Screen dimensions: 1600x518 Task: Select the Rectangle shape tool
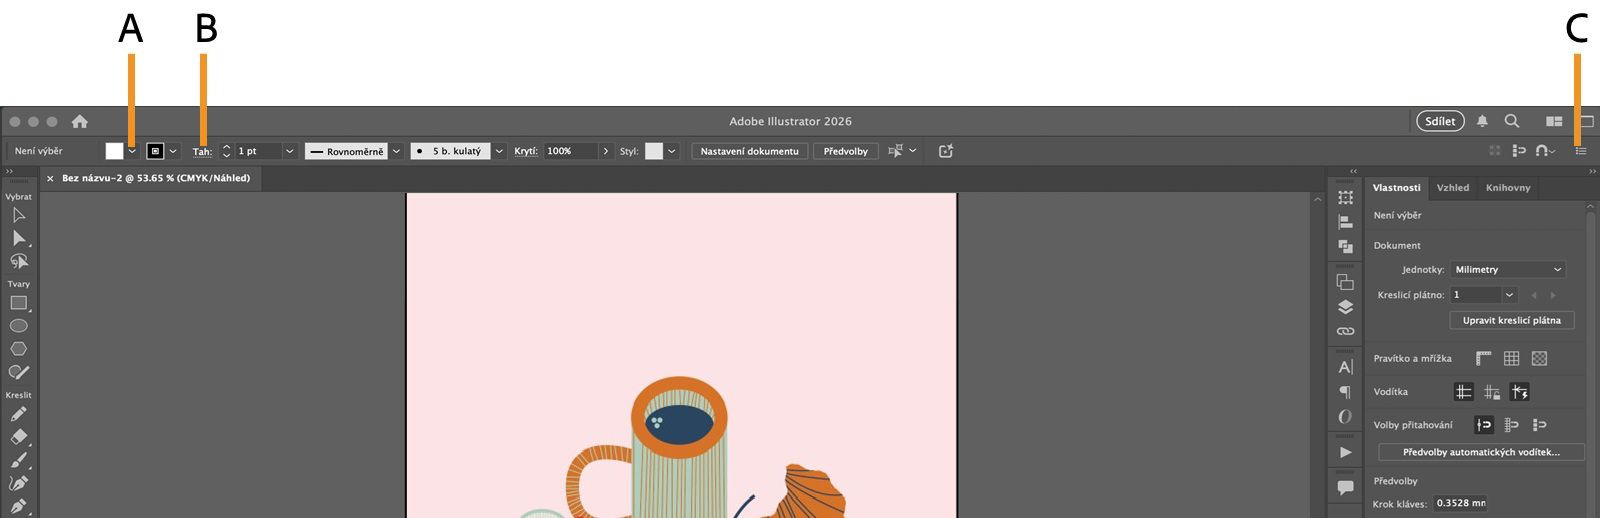(x=18, y=303)
